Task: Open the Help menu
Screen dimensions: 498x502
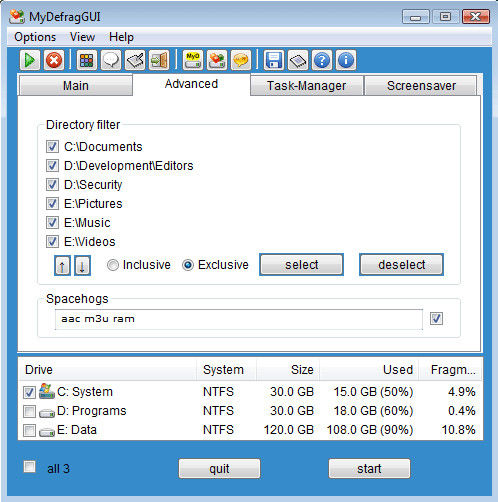Action: click(121, 37)
